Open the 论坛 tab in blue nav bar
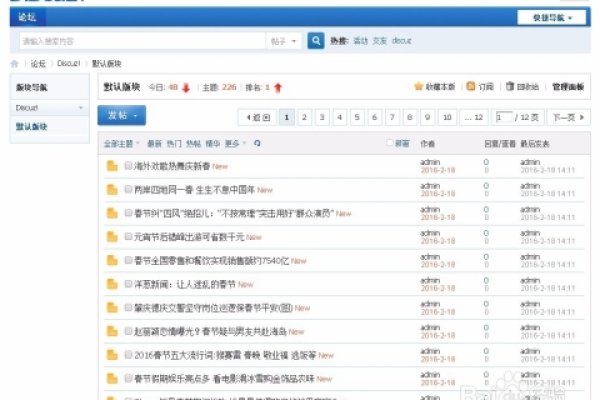The height and width of the screenshot is (400, 600). pos(27,17)
